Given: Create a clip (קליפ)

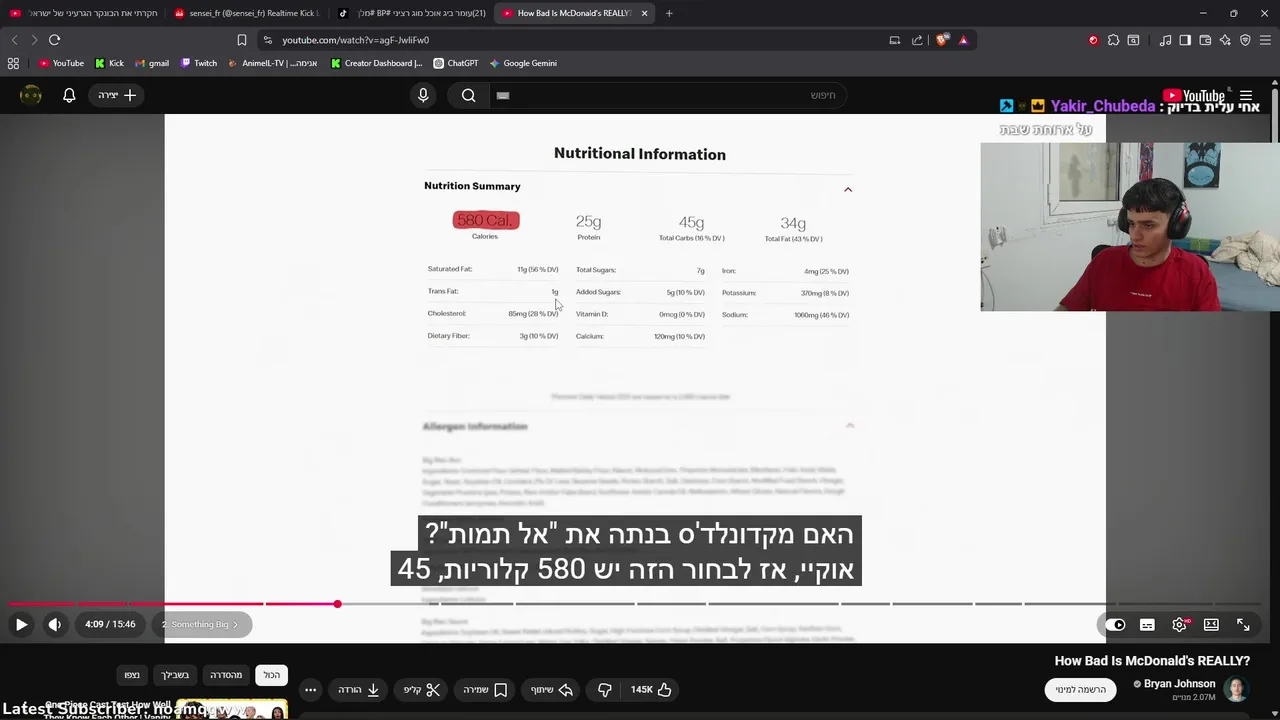Looking at the screenshot, I should click(422, 690).
